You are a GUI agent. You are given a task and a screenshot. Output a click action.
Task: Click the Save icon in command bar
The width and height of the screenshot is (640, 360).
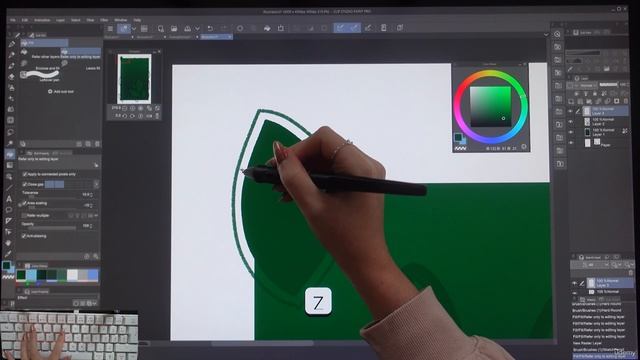click(187, 28)
